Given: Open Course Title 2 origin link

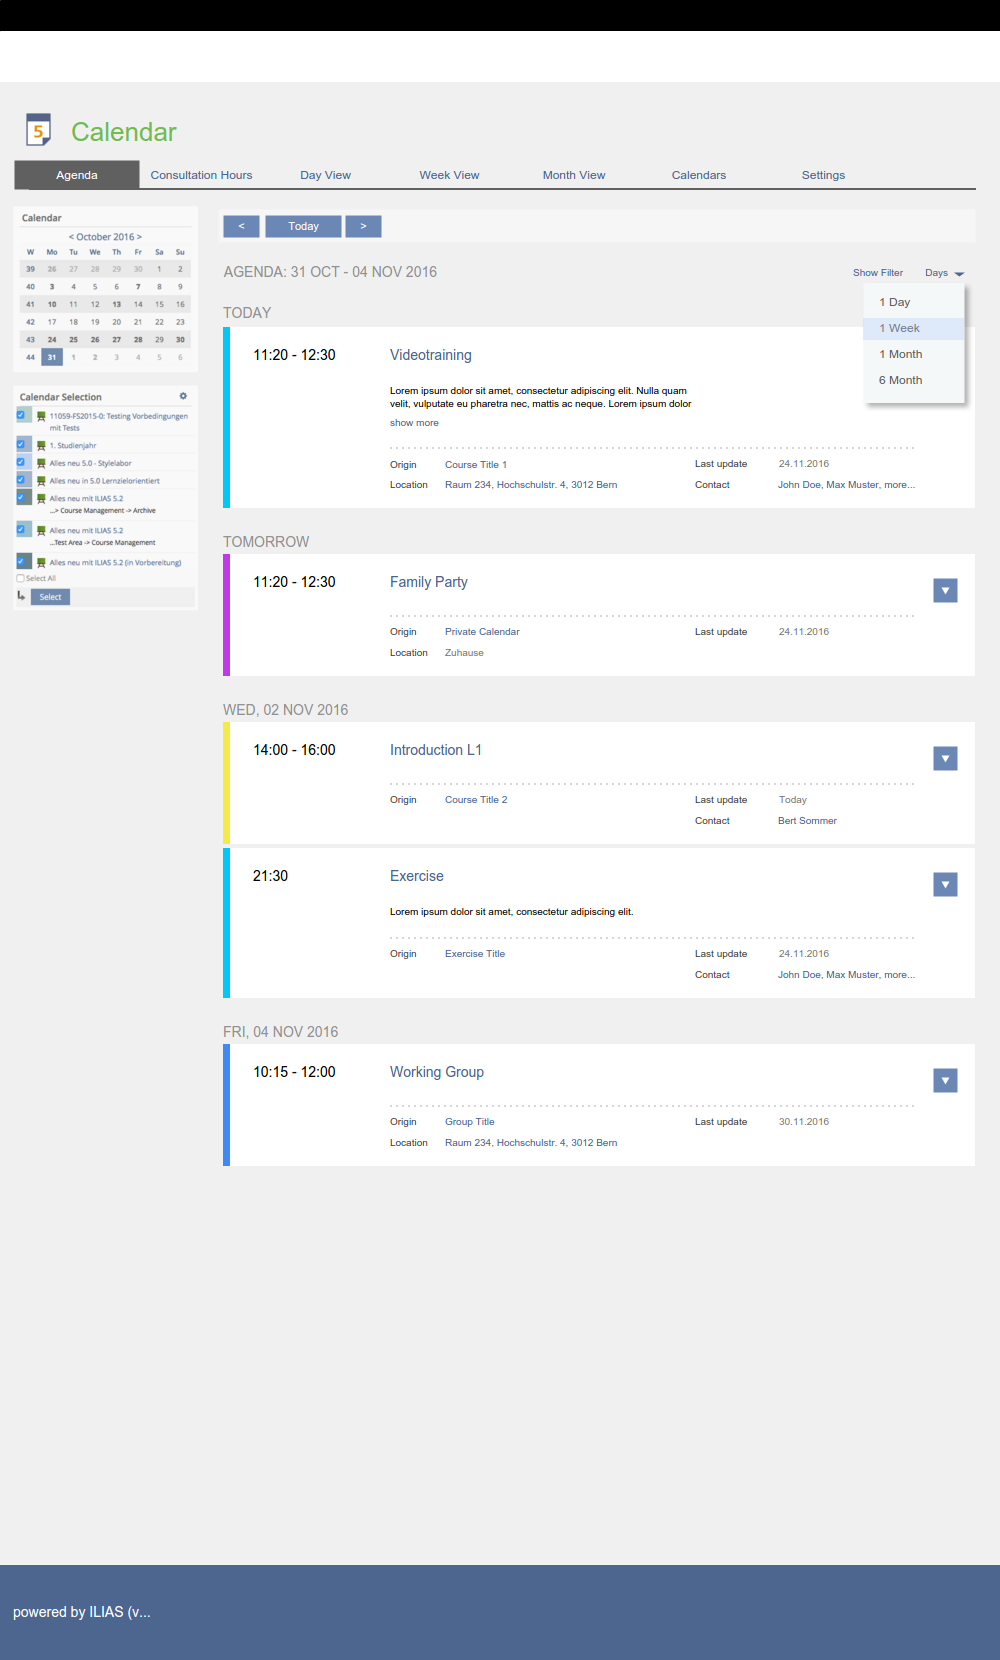Looking at the screenshot, I should pyautogui.click(x=476, y=800).
